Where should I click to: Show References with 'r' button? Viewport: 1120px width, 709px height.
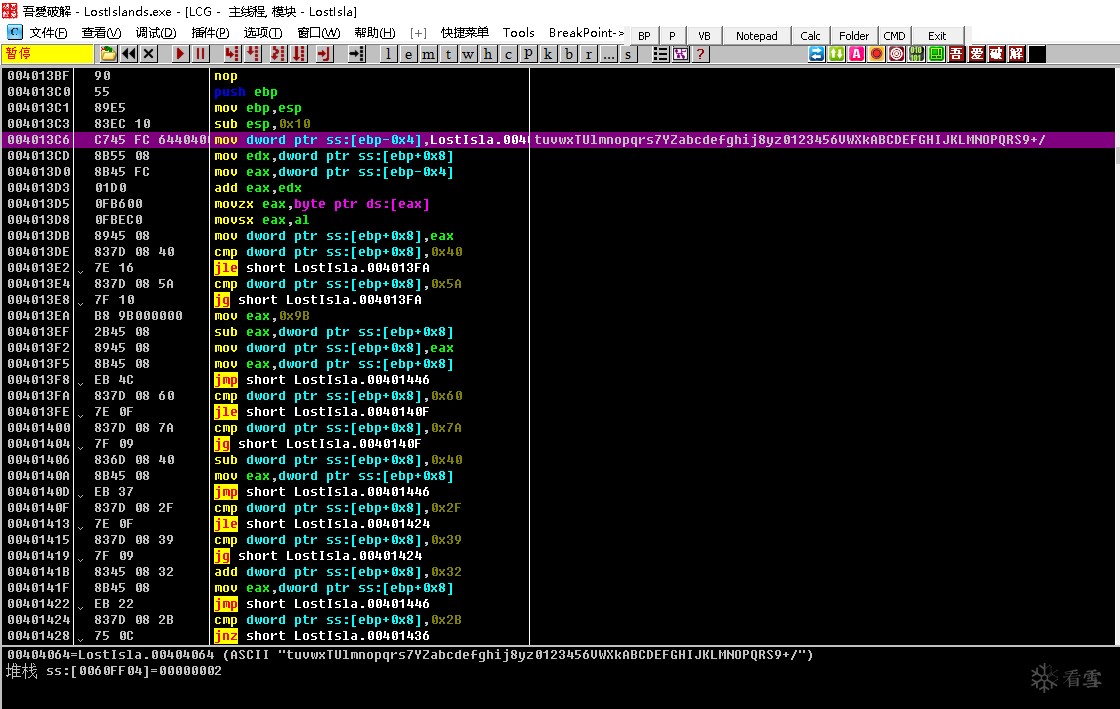point(589,54)
